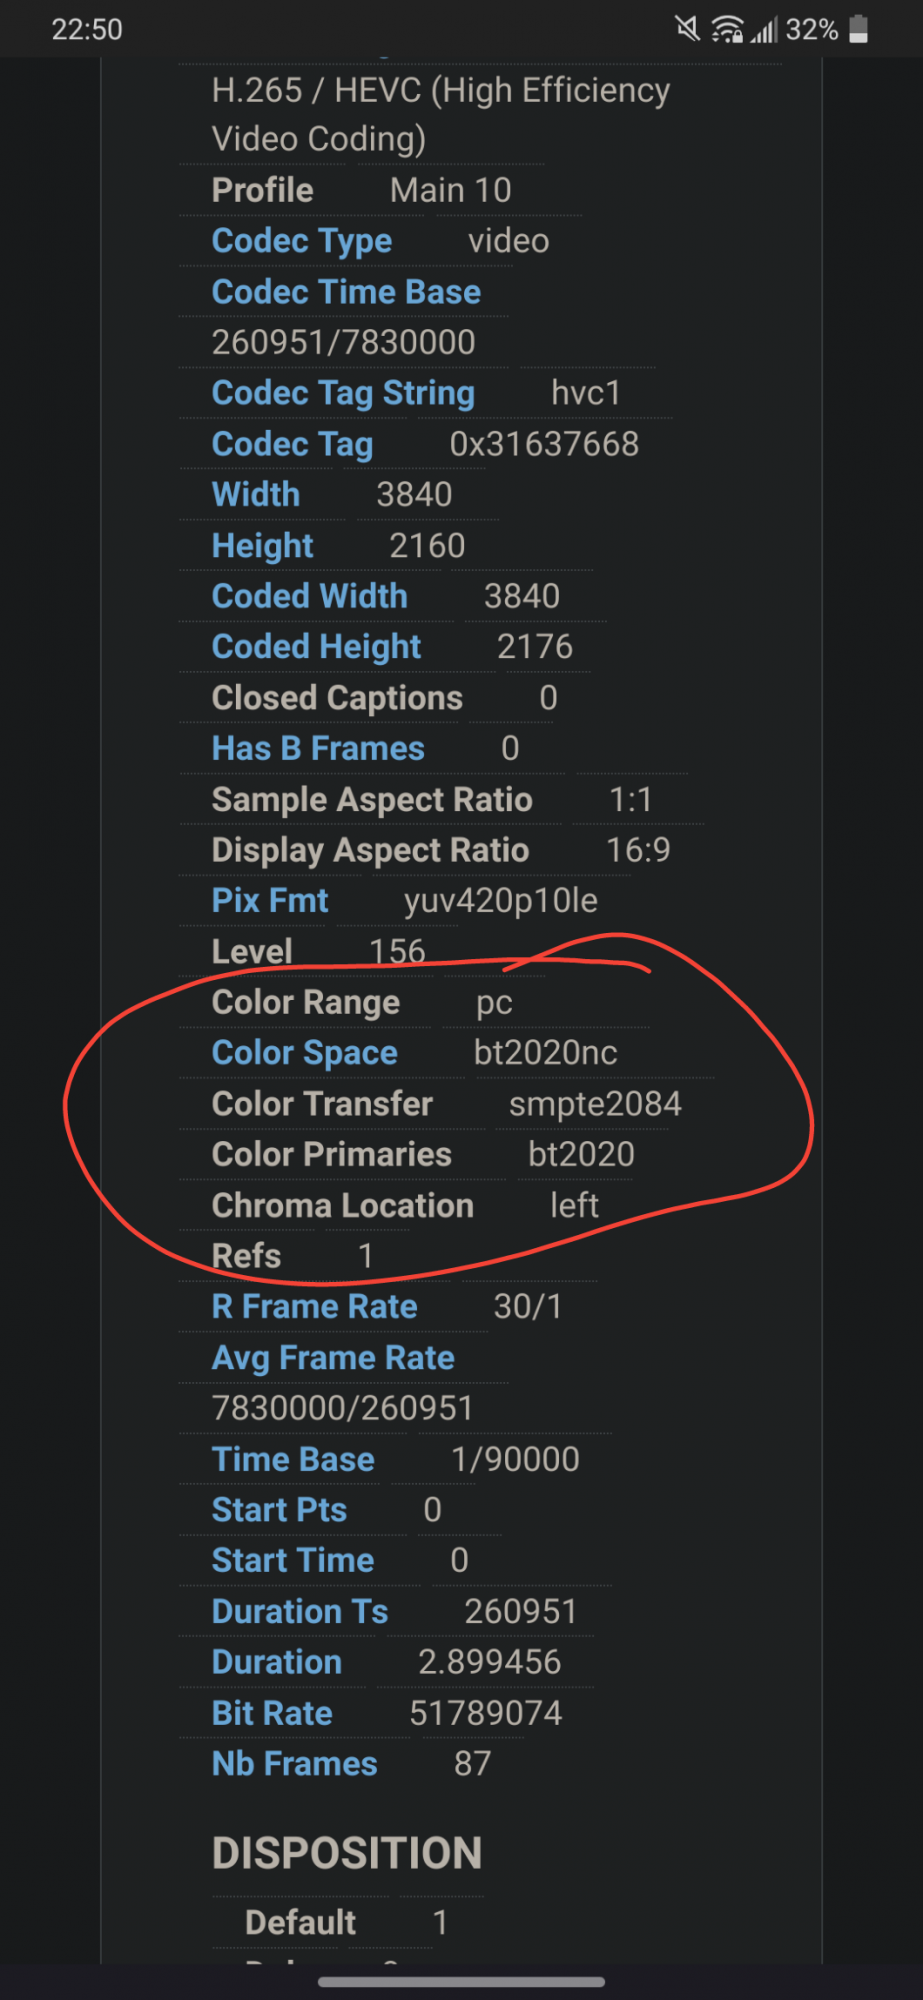Click the Width field label link
Viewport: 923px width, 2000px height.
256,495
